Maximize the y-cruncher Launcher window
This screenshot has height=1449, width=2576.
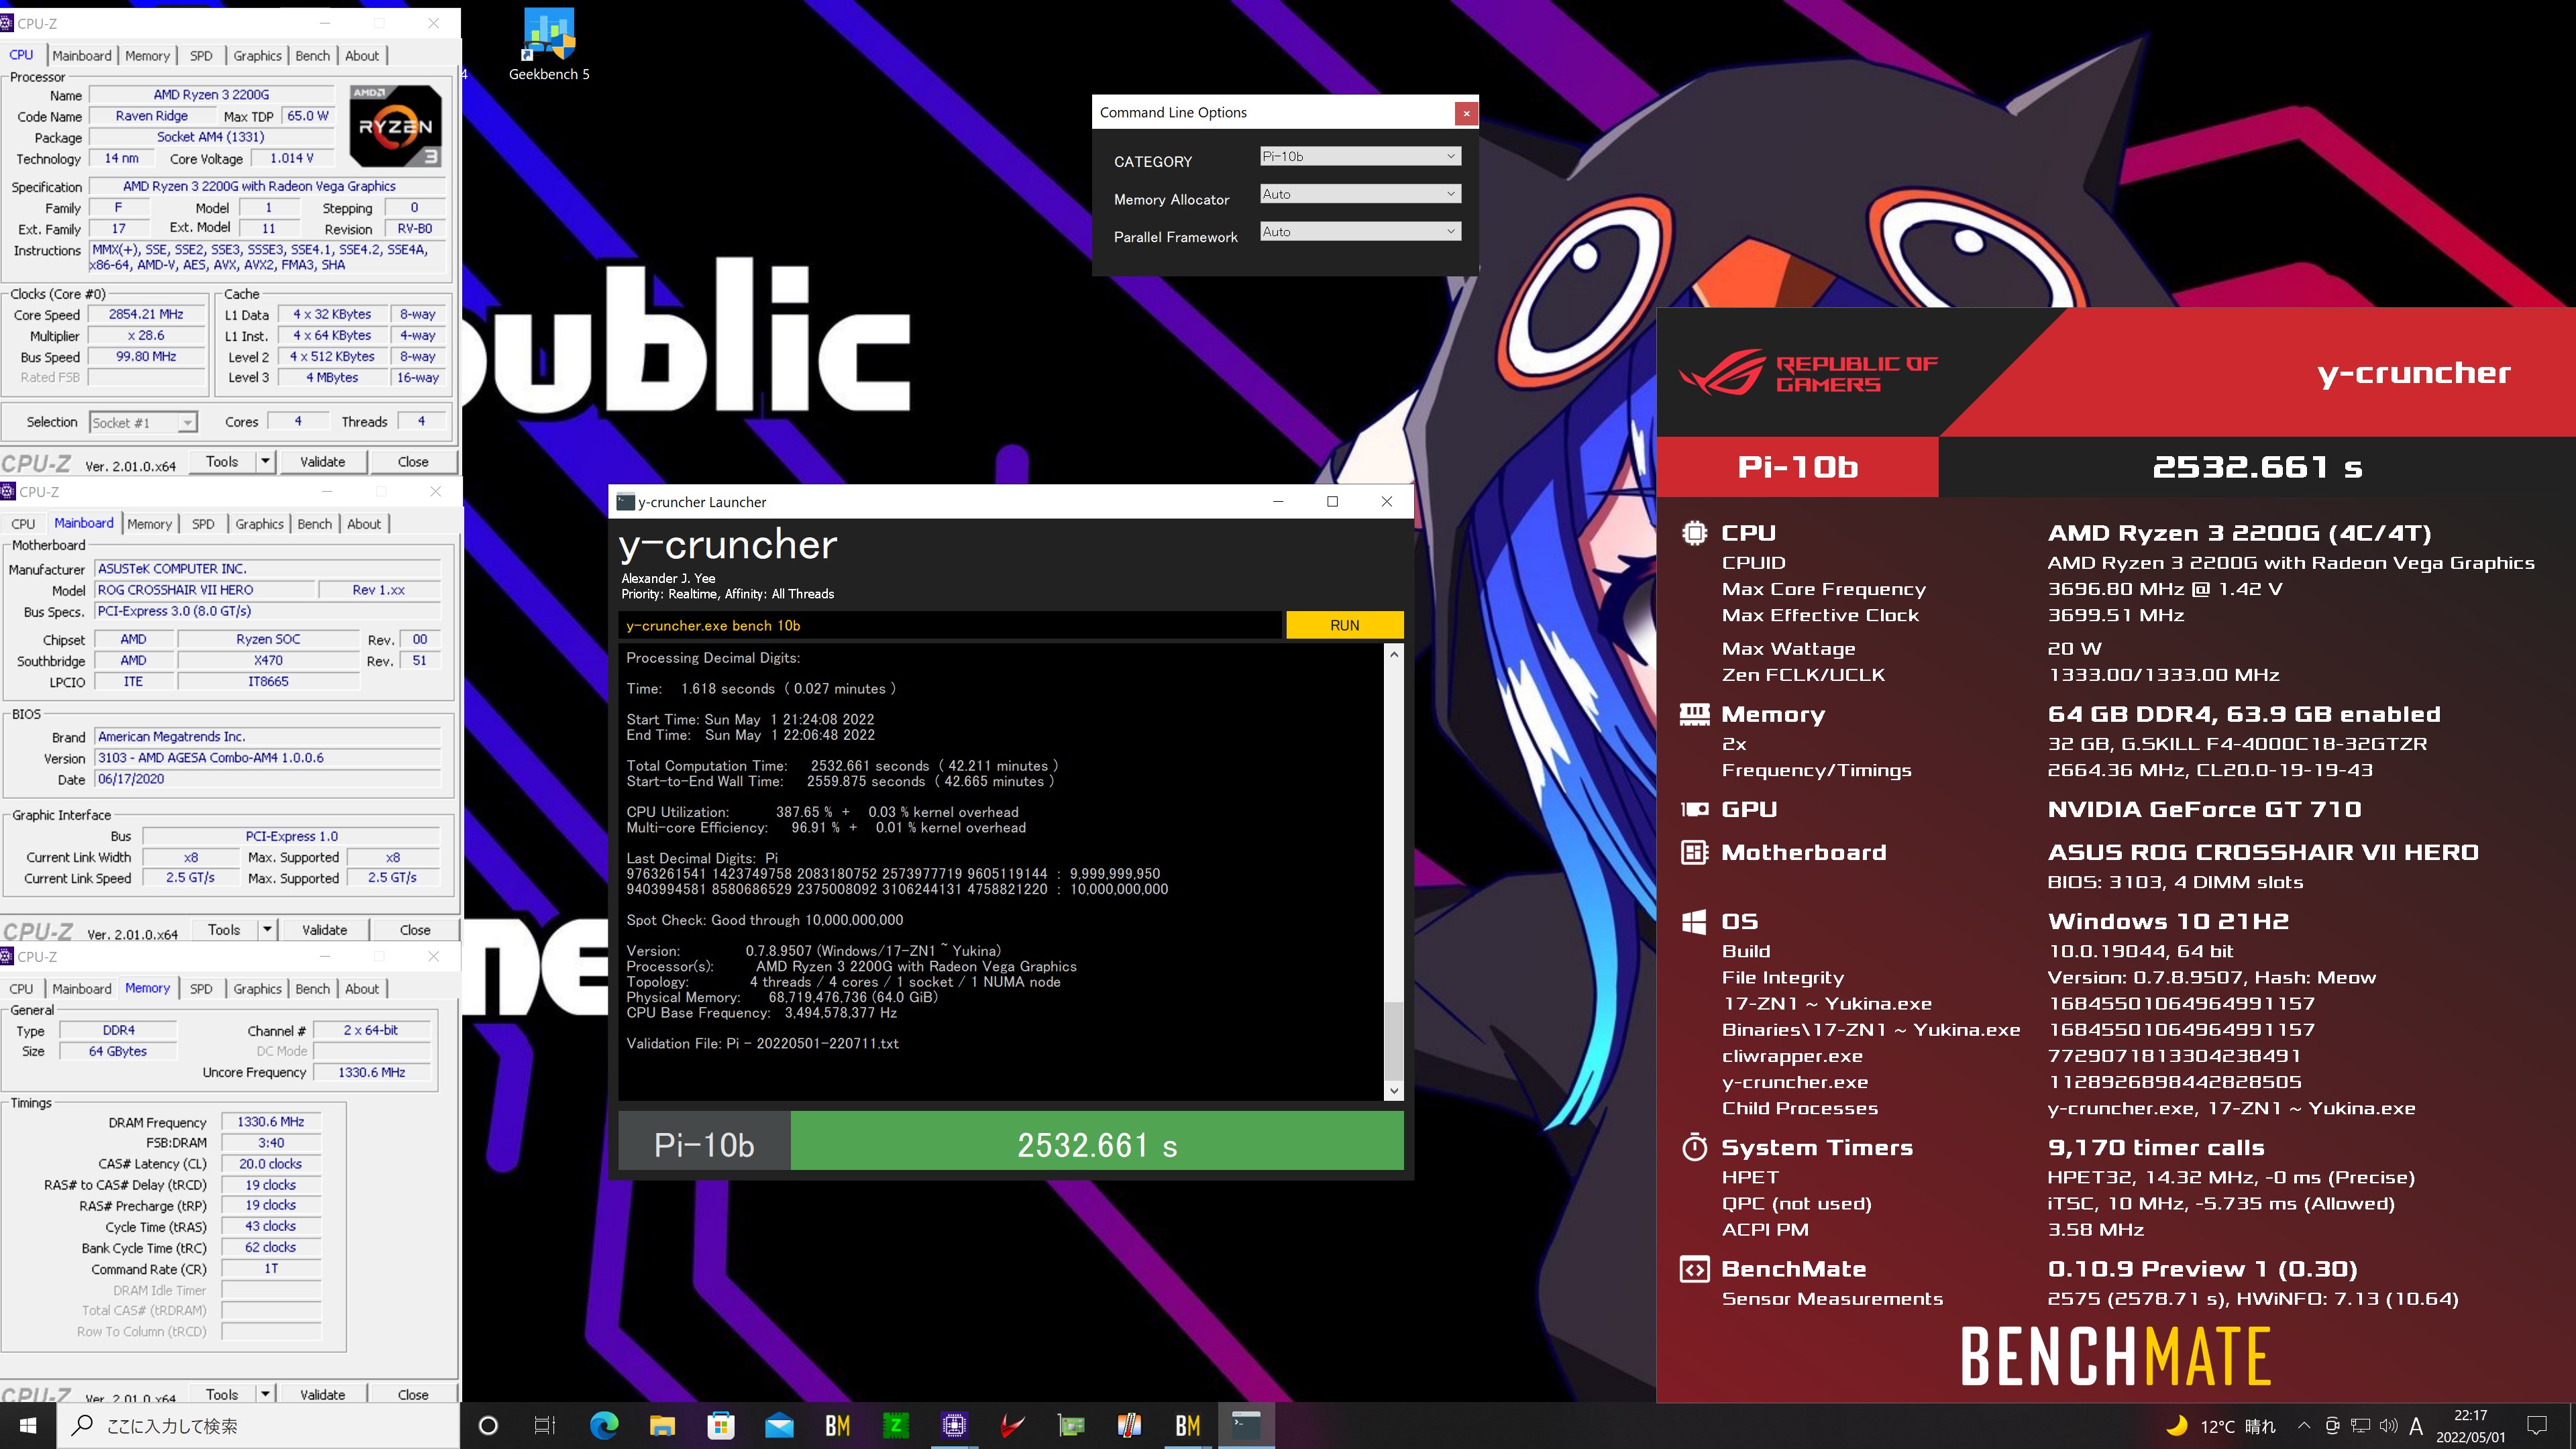pyautogui.click(x=1332, y=502)
